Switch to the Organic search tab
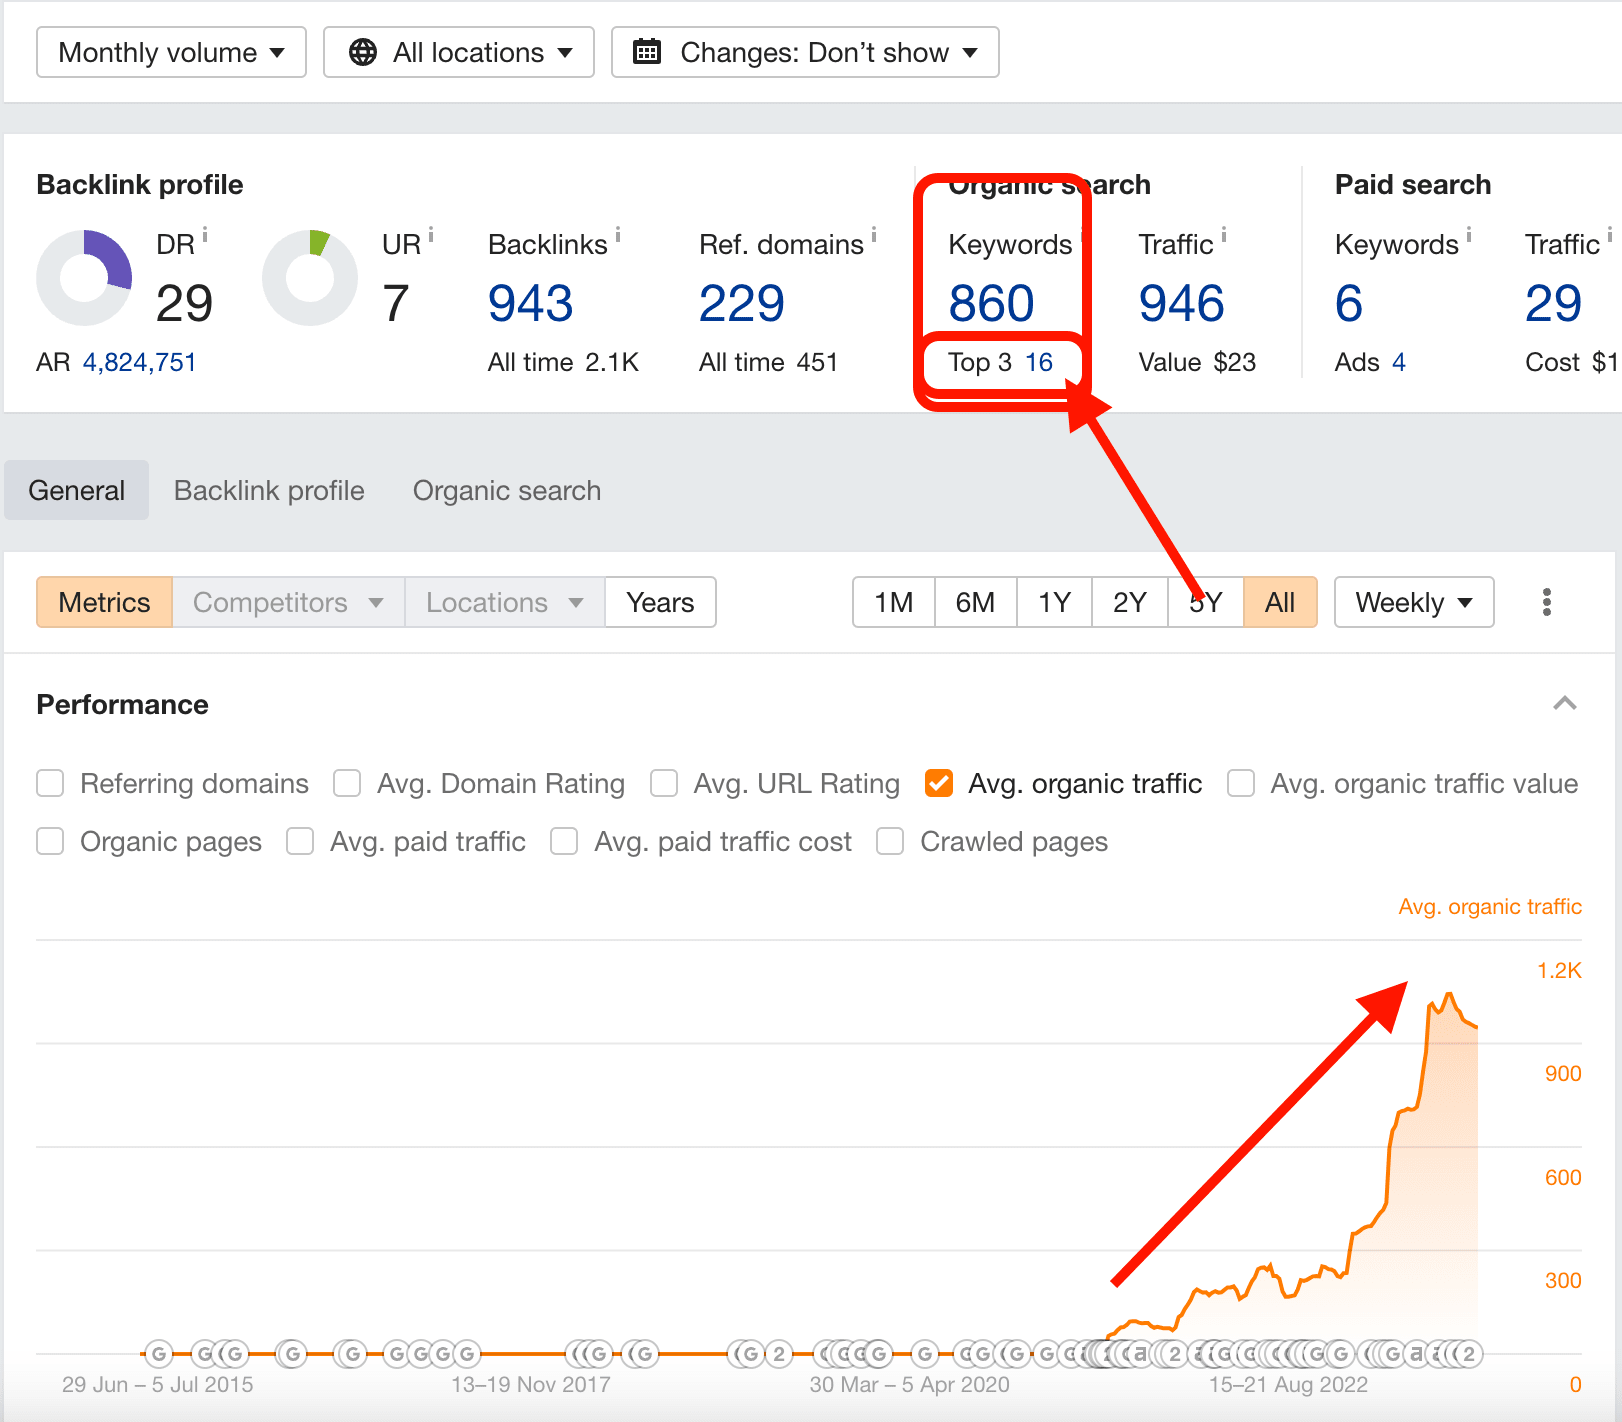Screen dimensions: 1622x1422 tap(507, 490)
